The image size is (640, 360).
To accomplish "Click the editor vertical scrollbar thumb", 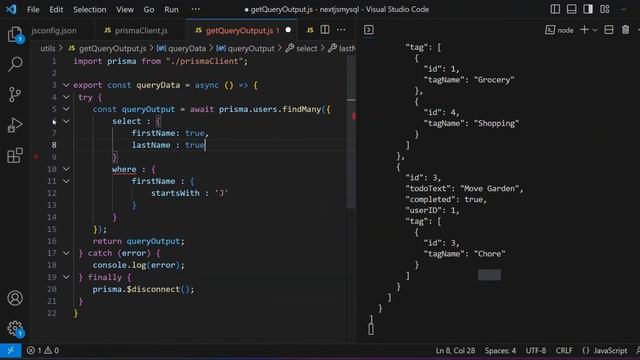I will pos(351,132).
